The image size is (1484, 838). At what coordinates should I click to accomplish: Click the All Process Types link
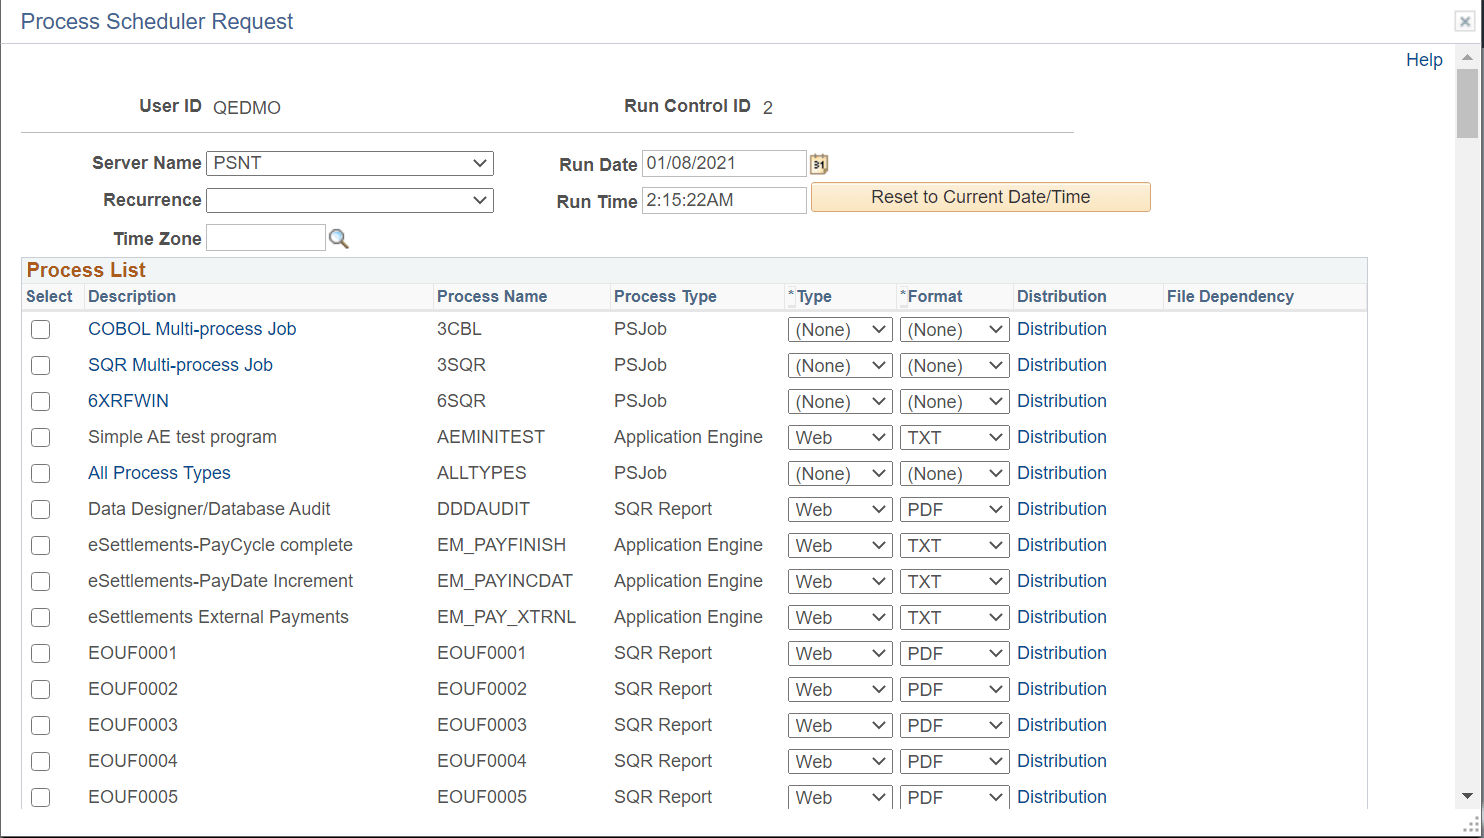point(159,473)
